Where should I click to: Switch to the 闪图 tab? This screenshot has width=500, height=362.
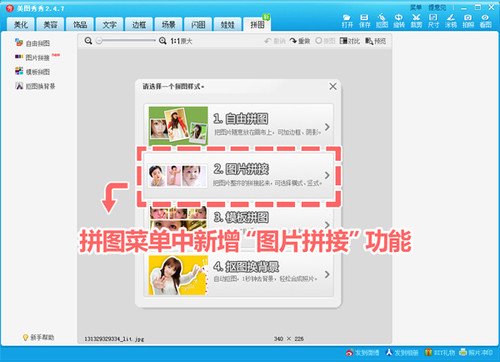point(198,24)
